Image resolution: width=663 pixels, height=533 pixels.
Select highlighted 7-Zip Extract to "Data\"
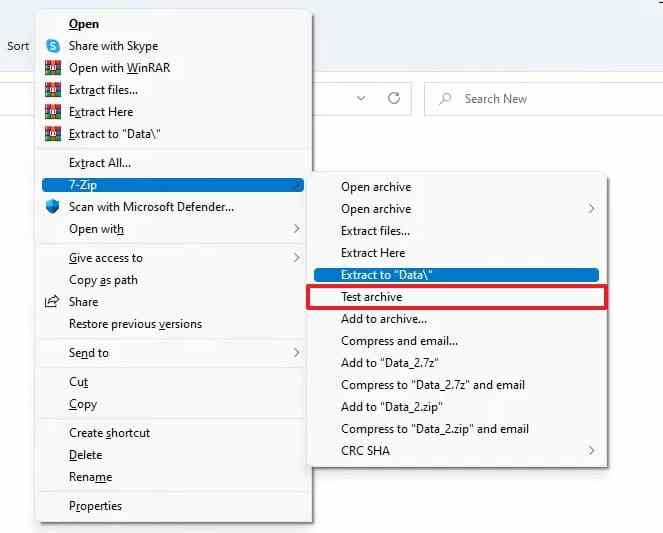(x=456, y=275)
